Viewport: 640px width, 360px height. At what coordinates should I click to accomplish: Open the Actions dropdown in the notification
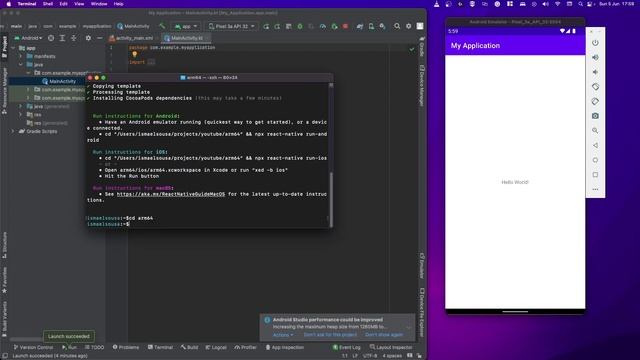click(x=283, y=335)
